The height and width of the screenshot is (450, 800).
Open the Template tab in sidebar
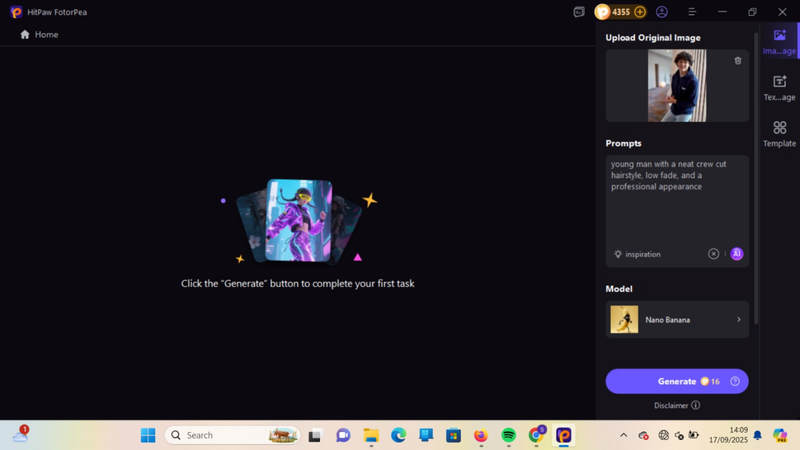coord(779,134)
